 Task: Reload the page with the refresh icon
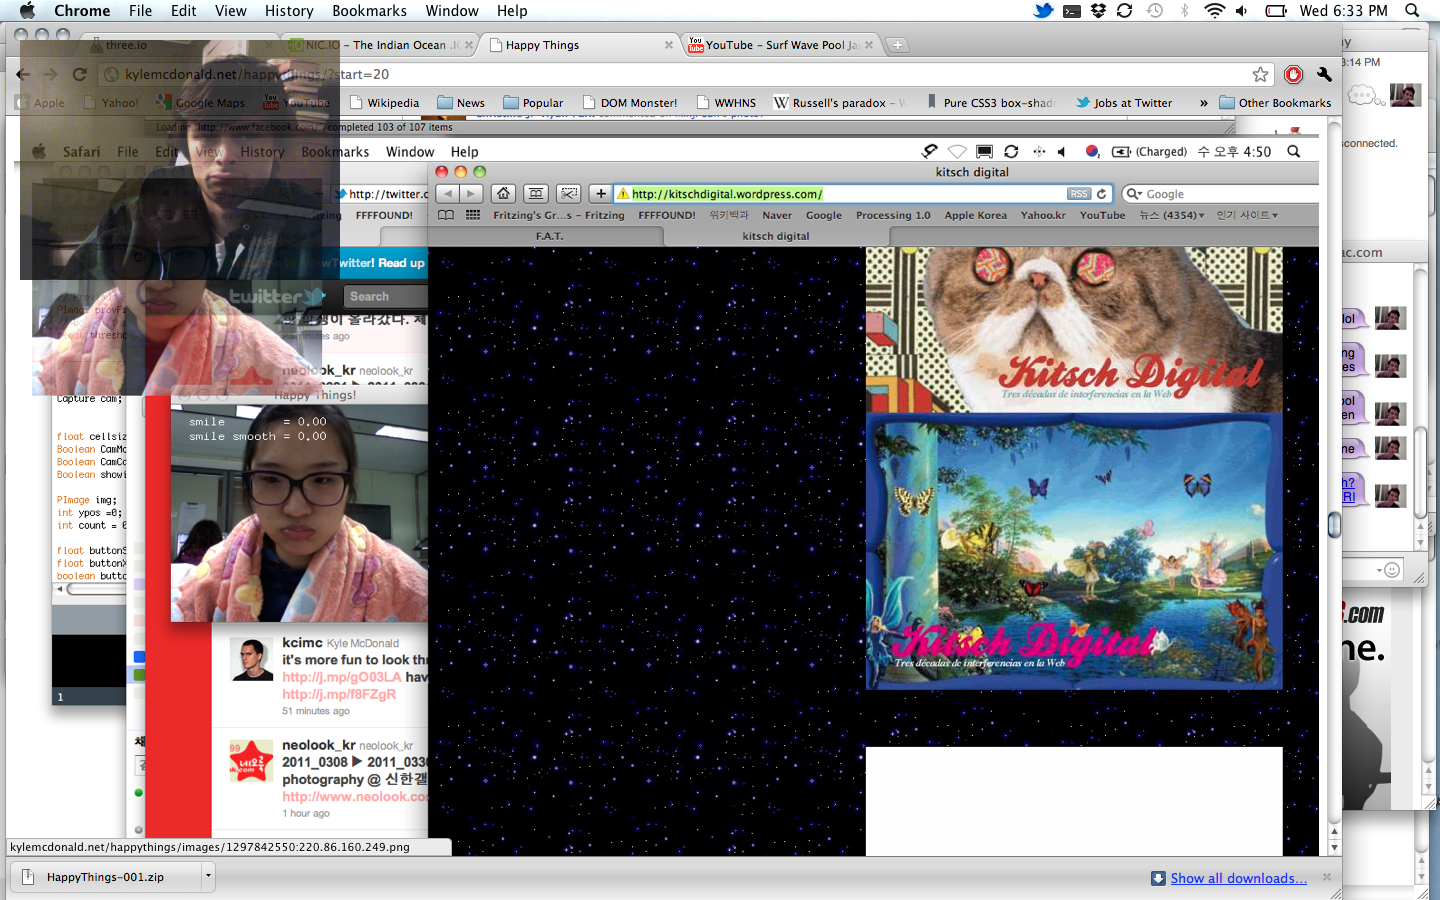point(80,74)
